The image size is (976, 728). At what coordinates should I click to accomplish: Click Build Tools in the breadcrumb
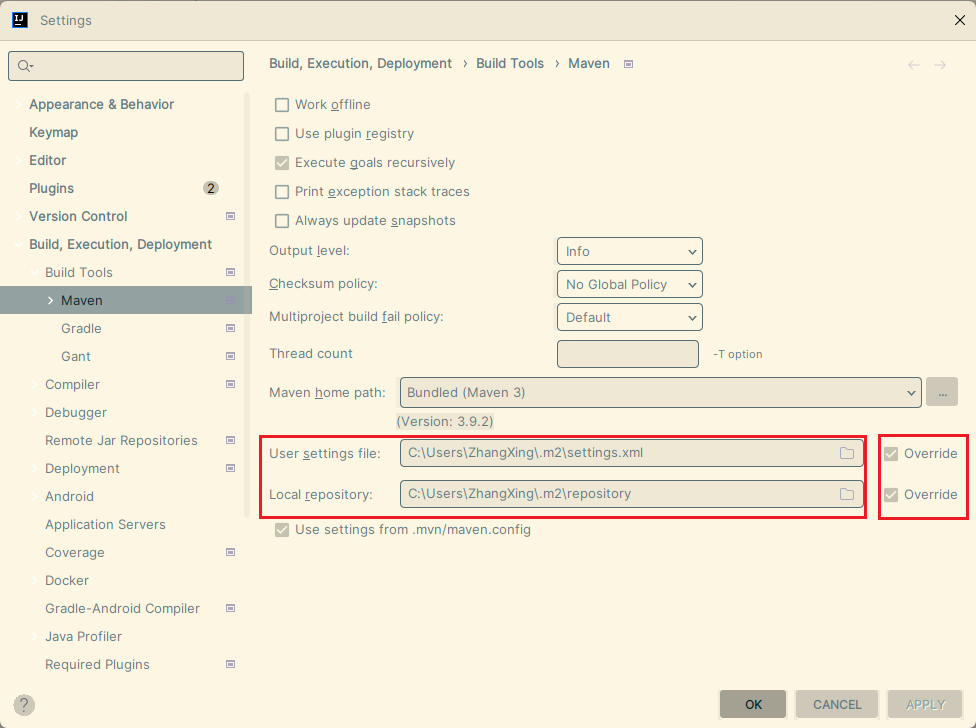(x=510, y=63)
